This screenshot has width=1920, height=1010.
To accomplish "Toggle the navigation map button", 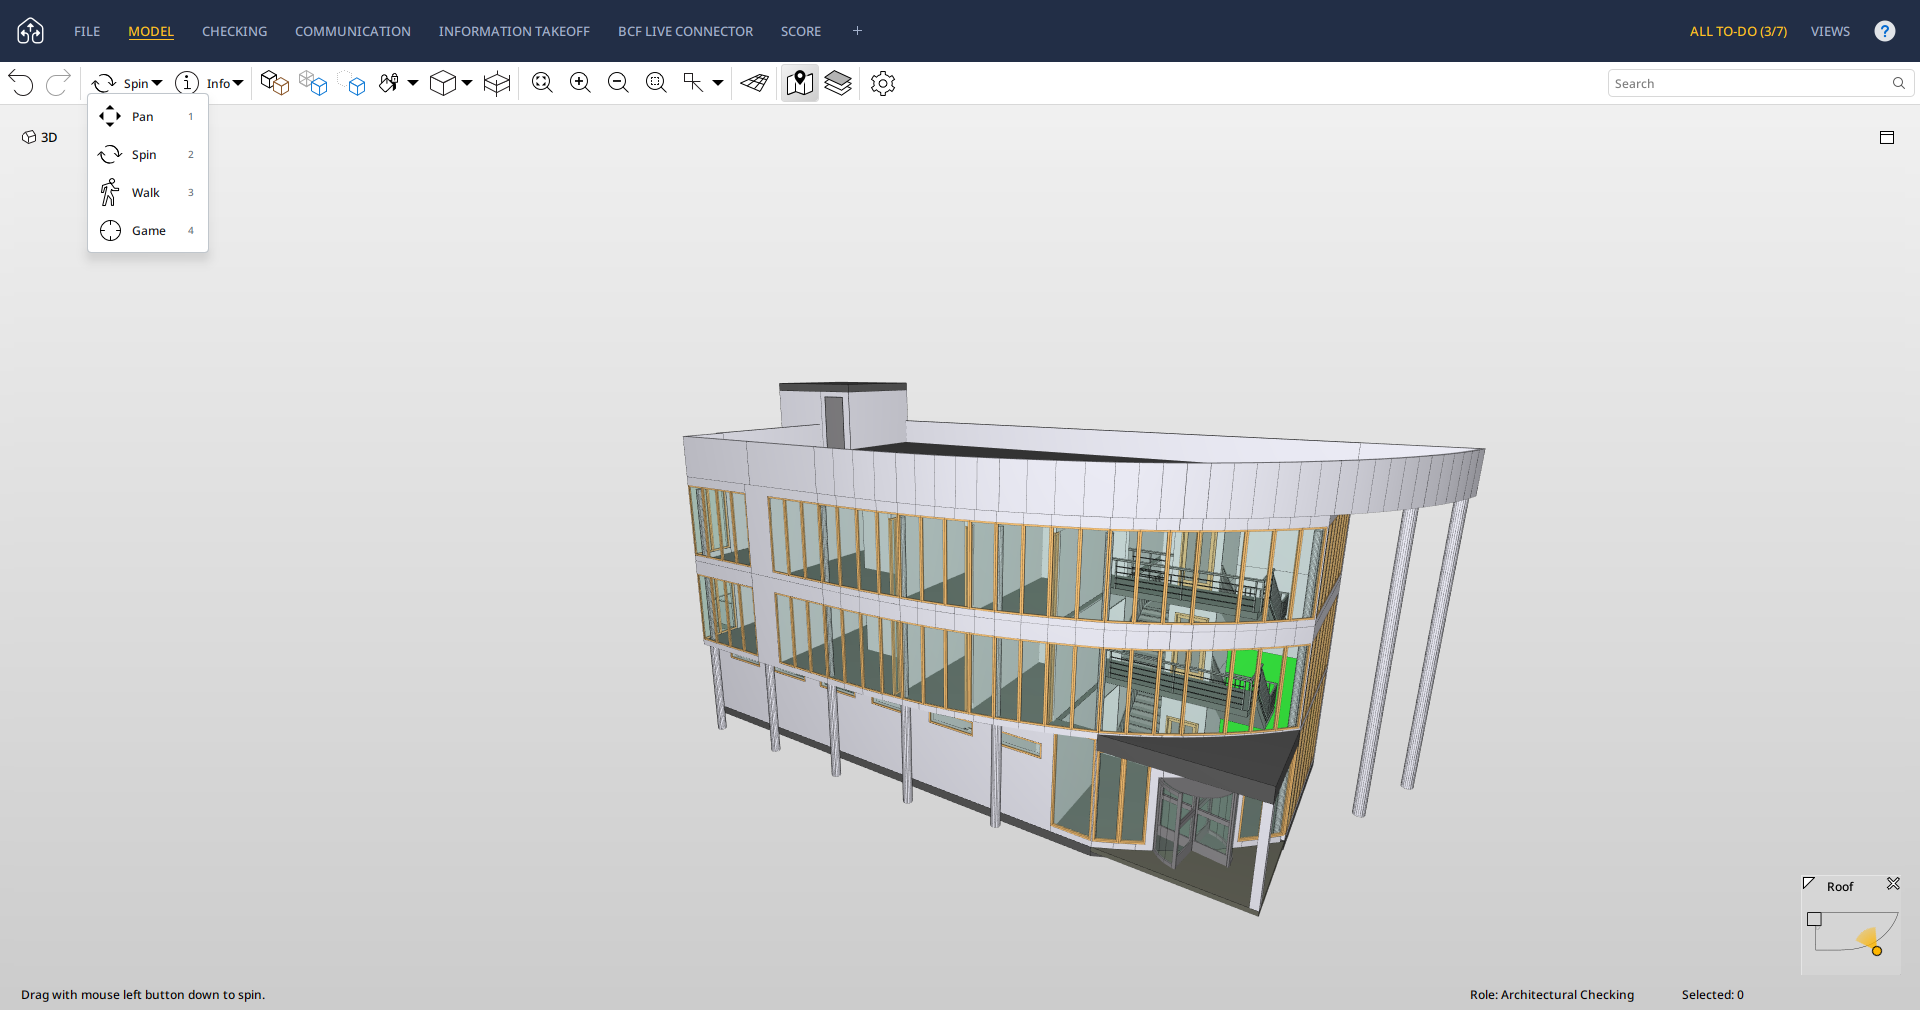I will (800, 83).
